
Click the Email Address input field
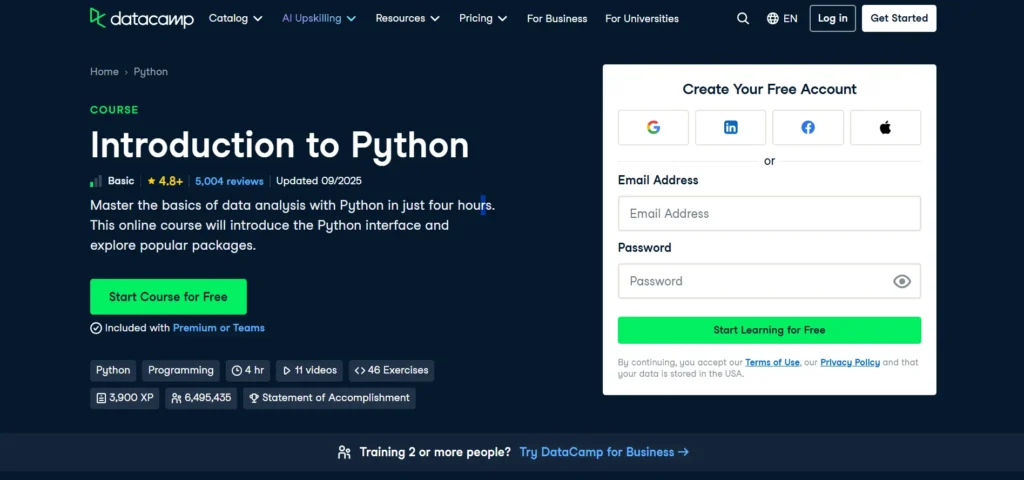click(x=768, y=213)
